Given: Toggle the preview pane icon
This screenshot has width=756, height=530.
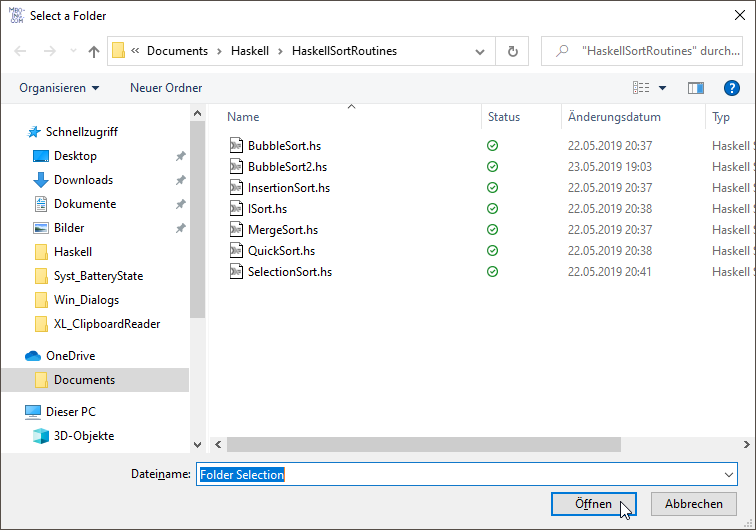Looking at the screenshot, I should pyautogui.click(x=696, y=88).
